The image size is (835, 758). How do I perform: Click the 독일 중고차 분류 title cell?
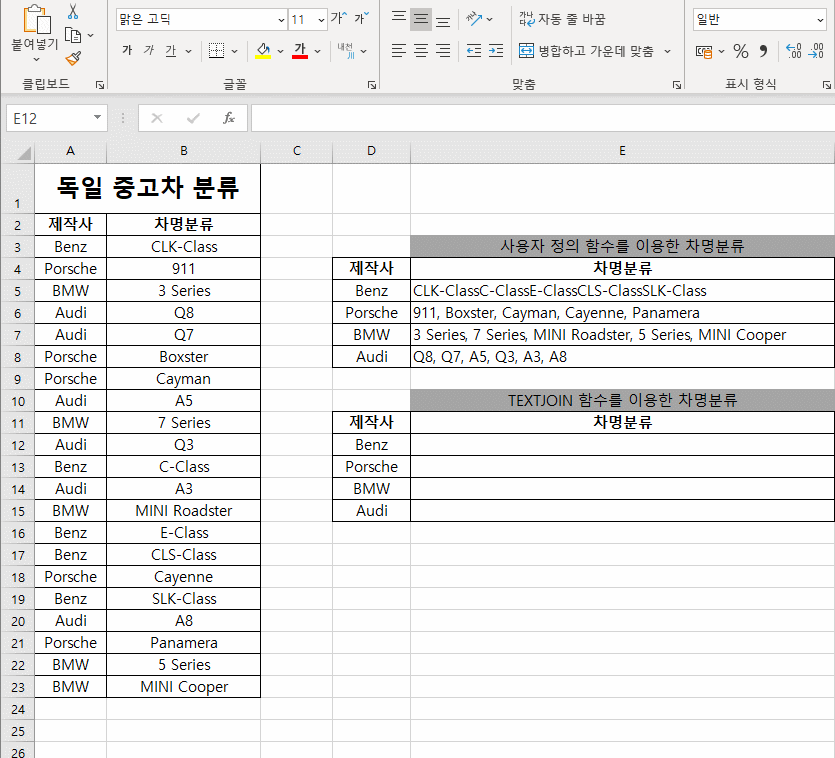click(x=148, y=189)
